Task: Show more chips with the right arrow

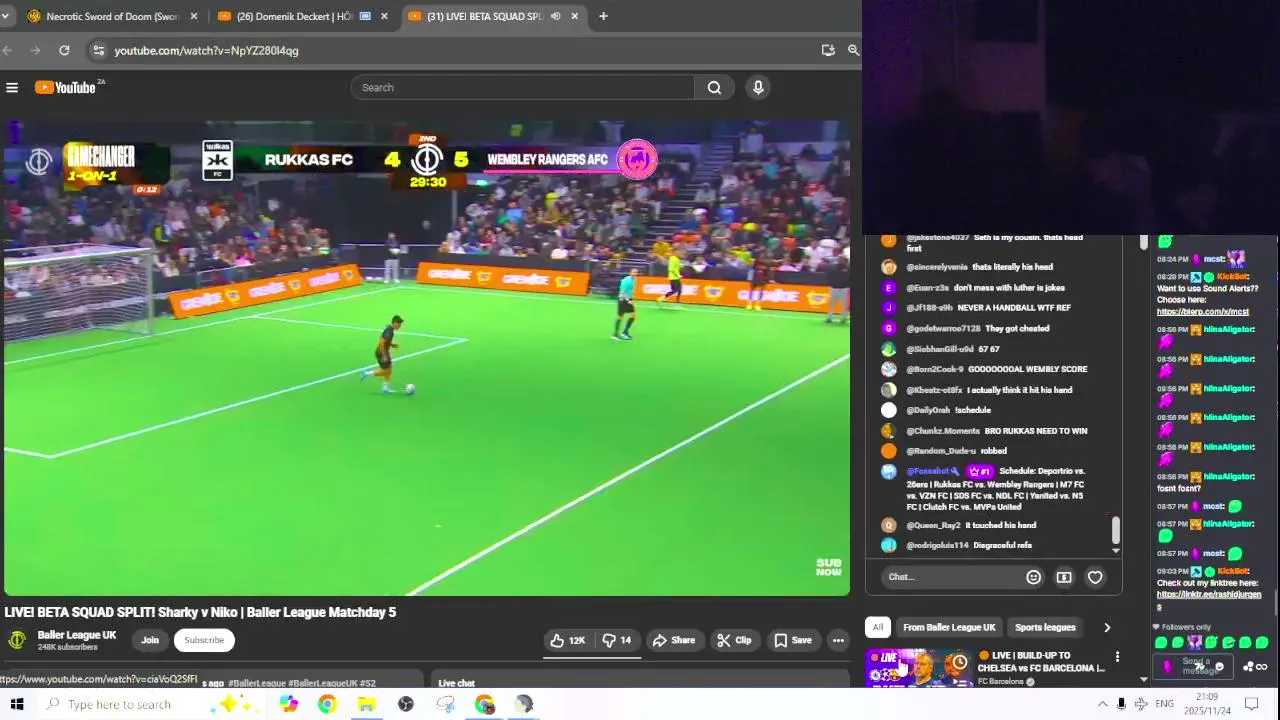Action: (1107, 627)
